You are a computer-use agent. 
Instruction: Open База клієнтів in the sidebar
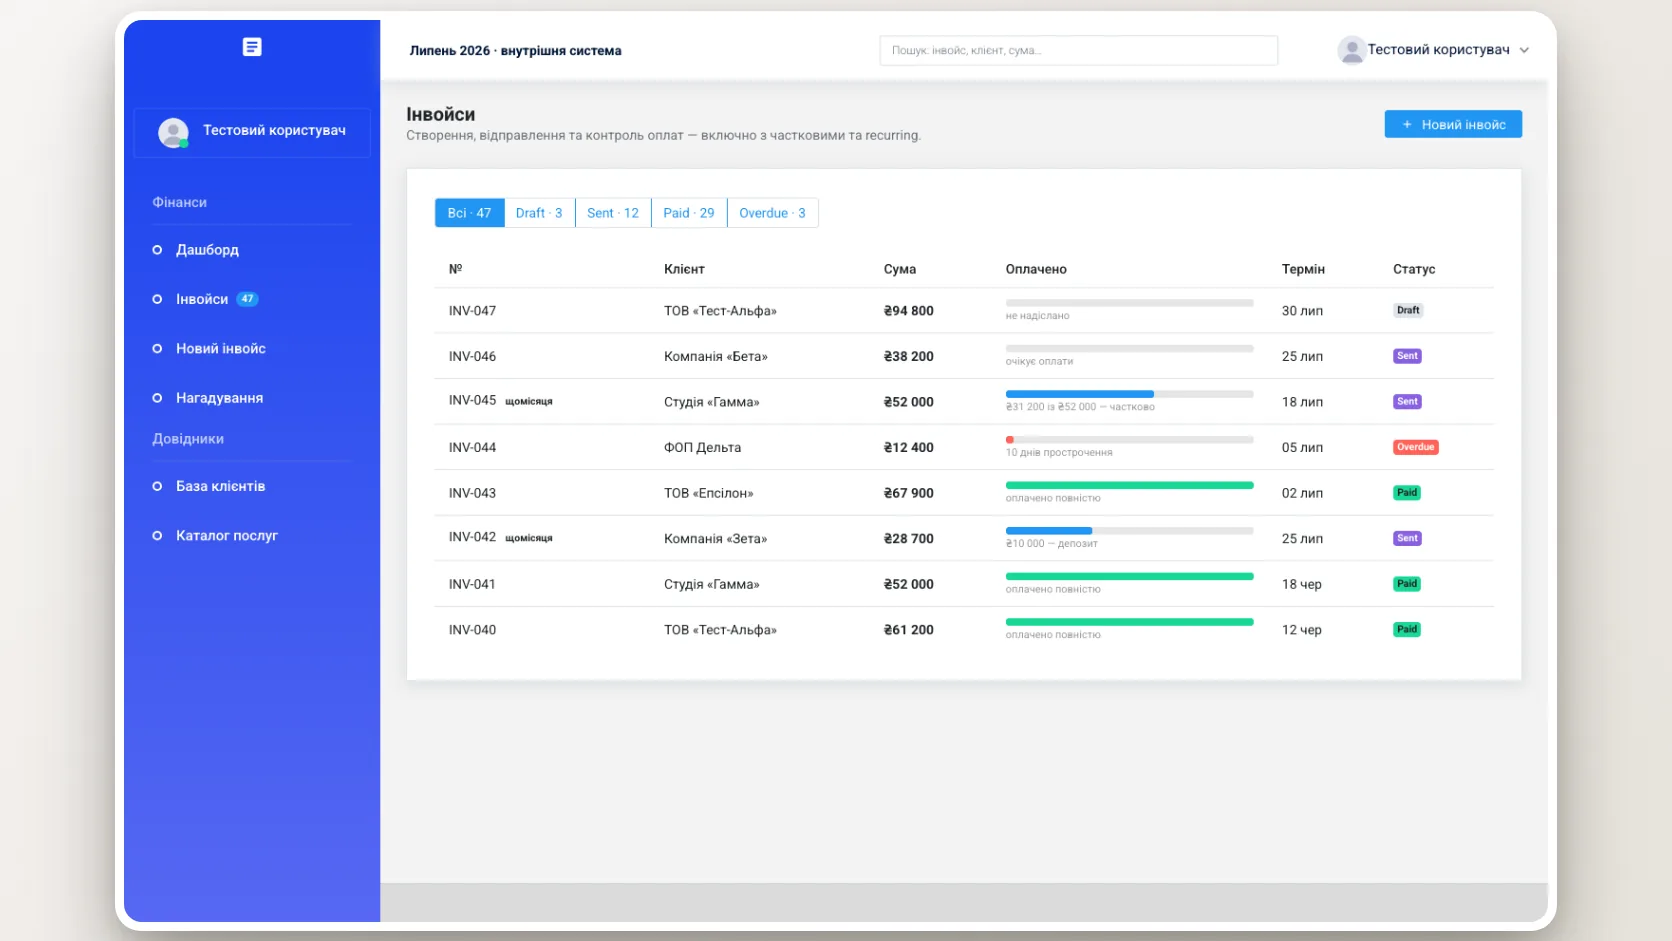[221, 486]
